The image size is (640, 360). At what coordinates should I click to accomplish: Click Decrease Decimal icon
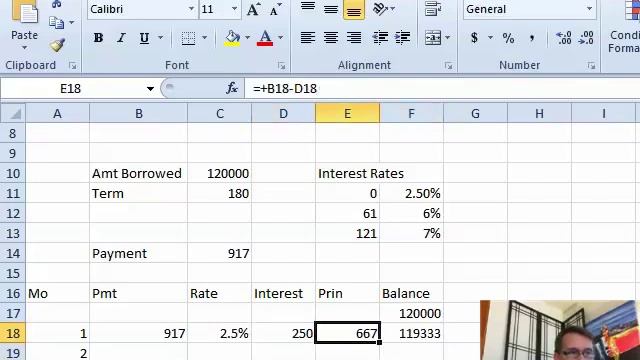tap(586, 38)
